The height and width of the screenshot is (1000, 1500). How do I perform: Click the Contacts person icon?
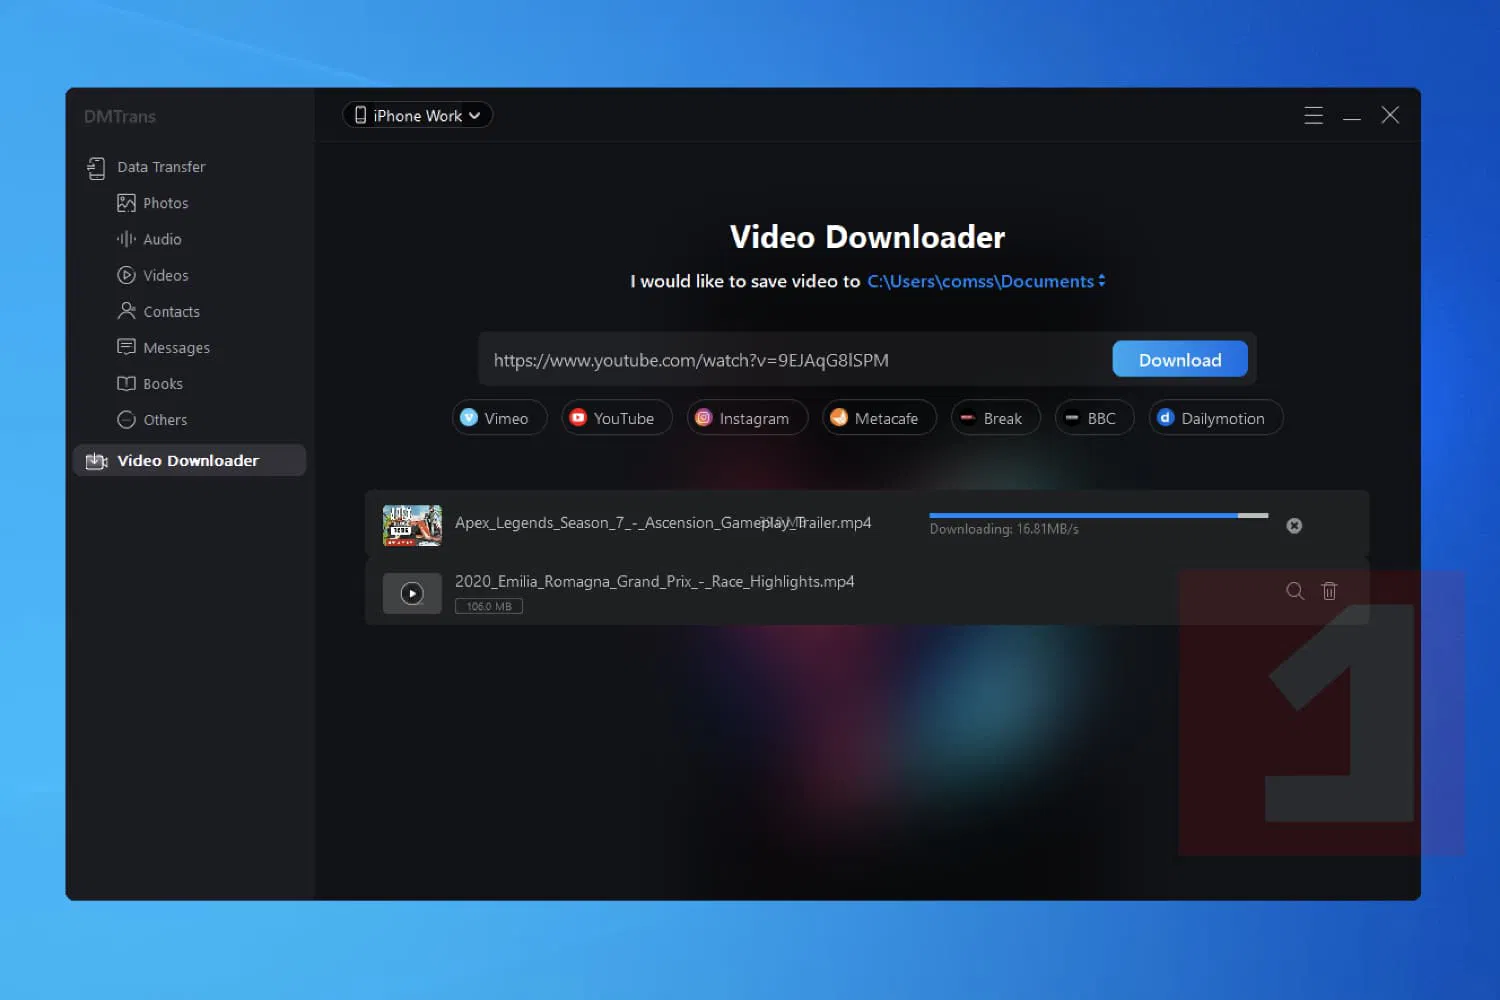(126, 311)
